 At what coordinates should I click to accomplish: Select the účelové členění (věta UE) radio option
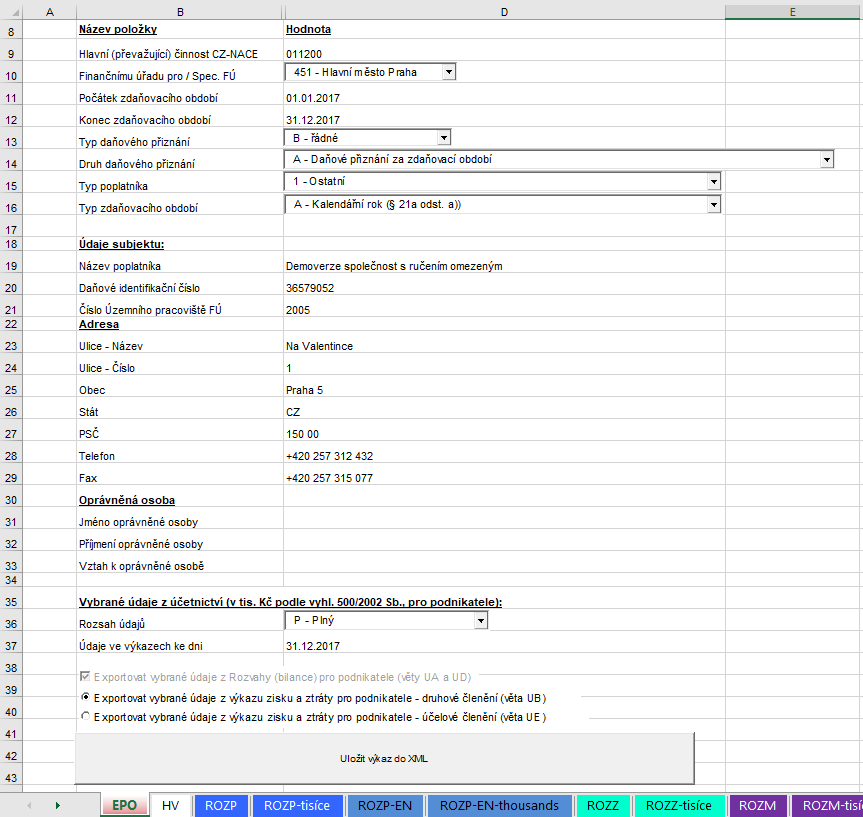[x=85, y=717]
